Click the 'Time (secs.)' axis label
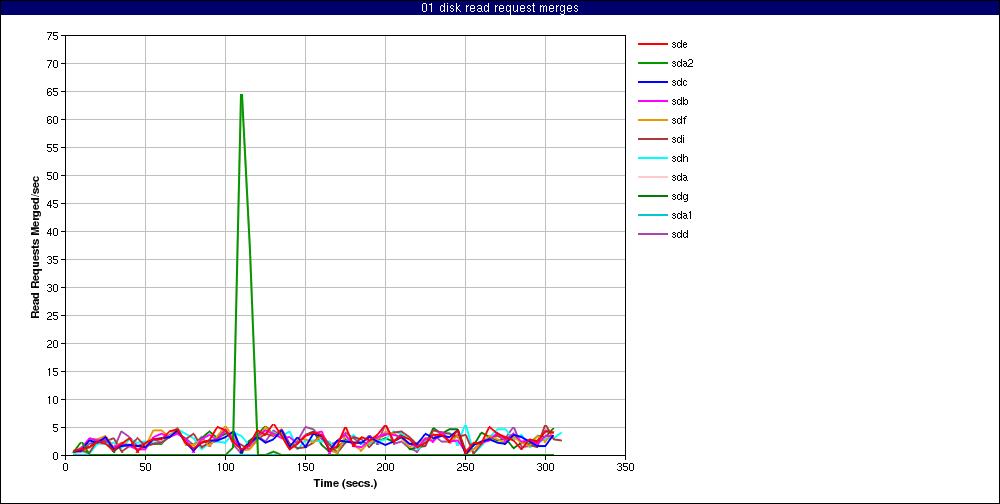This screenshot has height=504, width=1000. (345, 483)
